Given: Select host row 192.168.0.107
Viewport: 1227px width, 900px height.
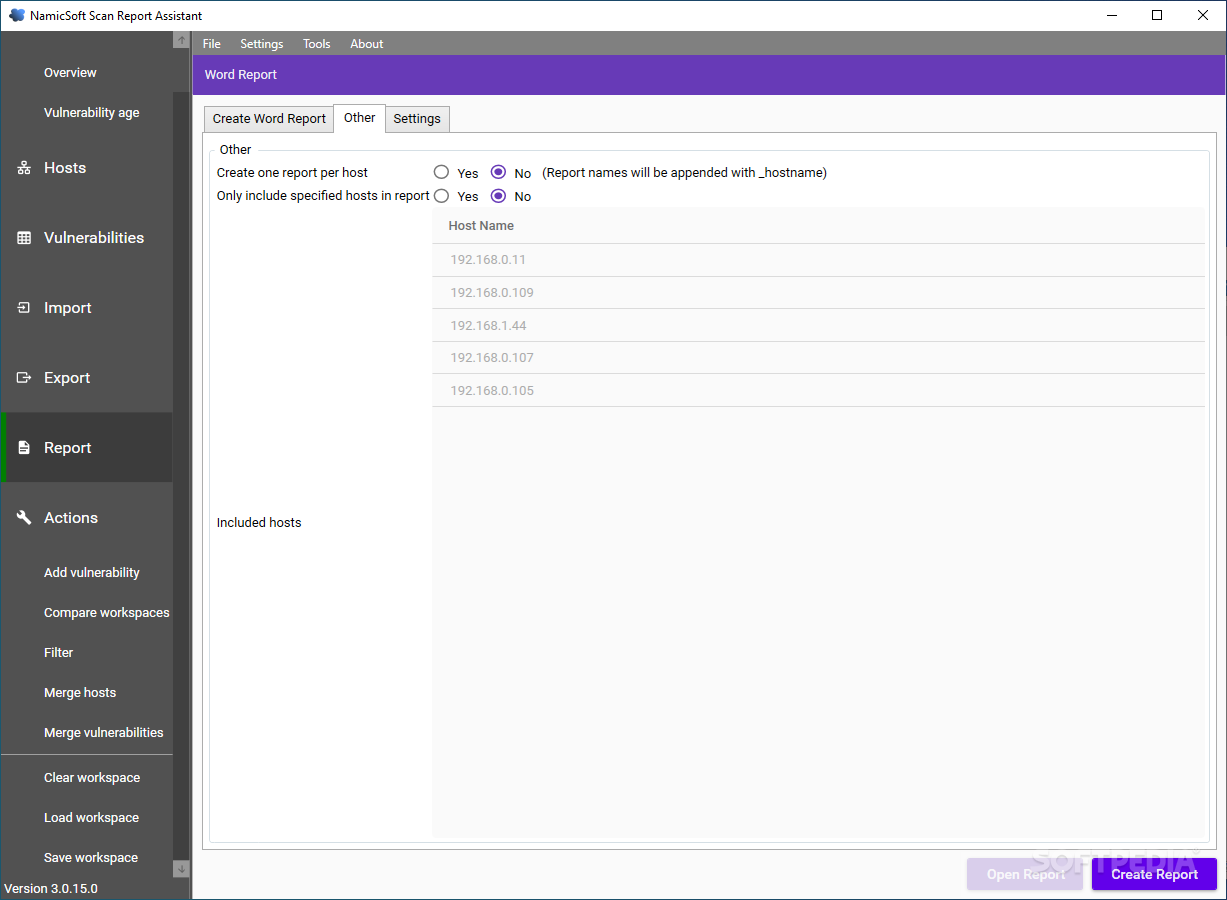Looking at the screenshot, I should click(818, 358).
